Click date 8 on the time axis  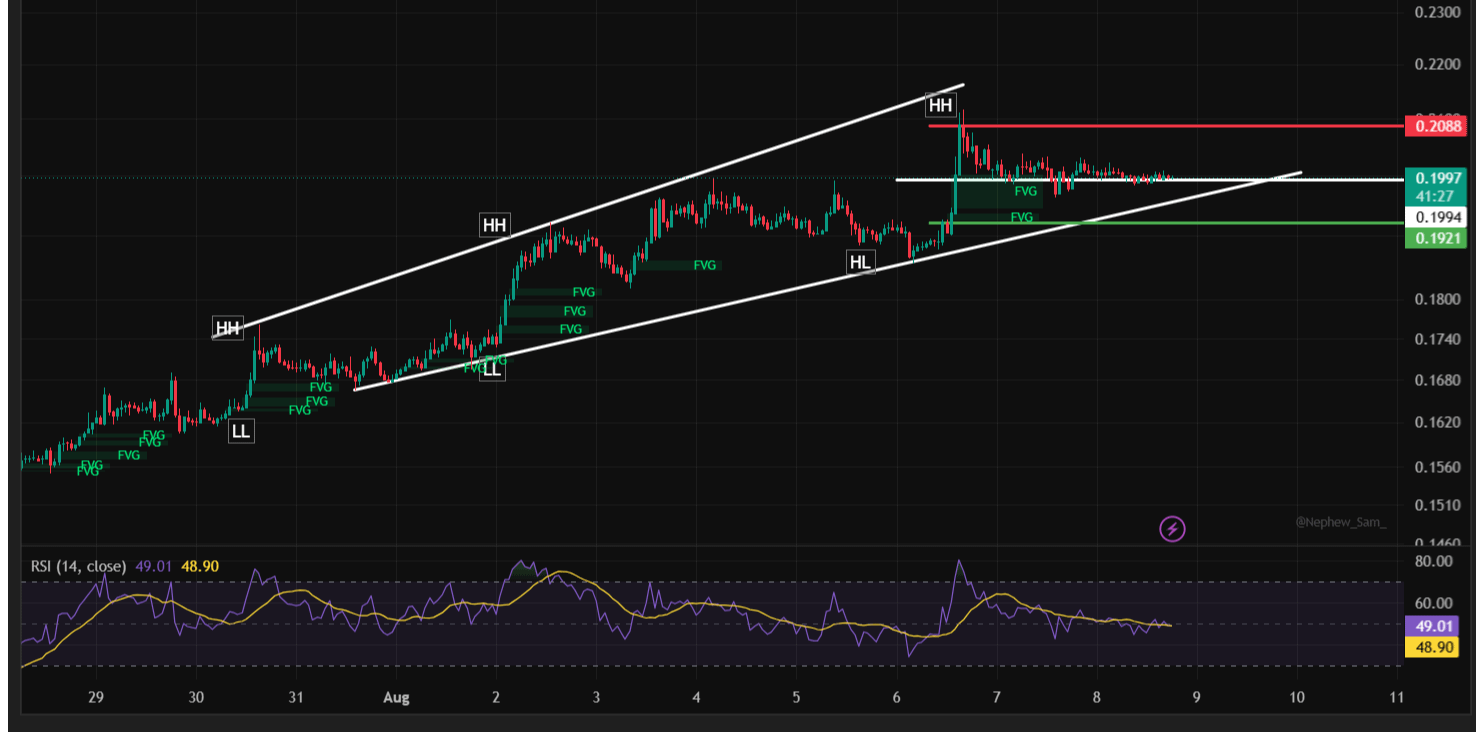point(1097,697)
